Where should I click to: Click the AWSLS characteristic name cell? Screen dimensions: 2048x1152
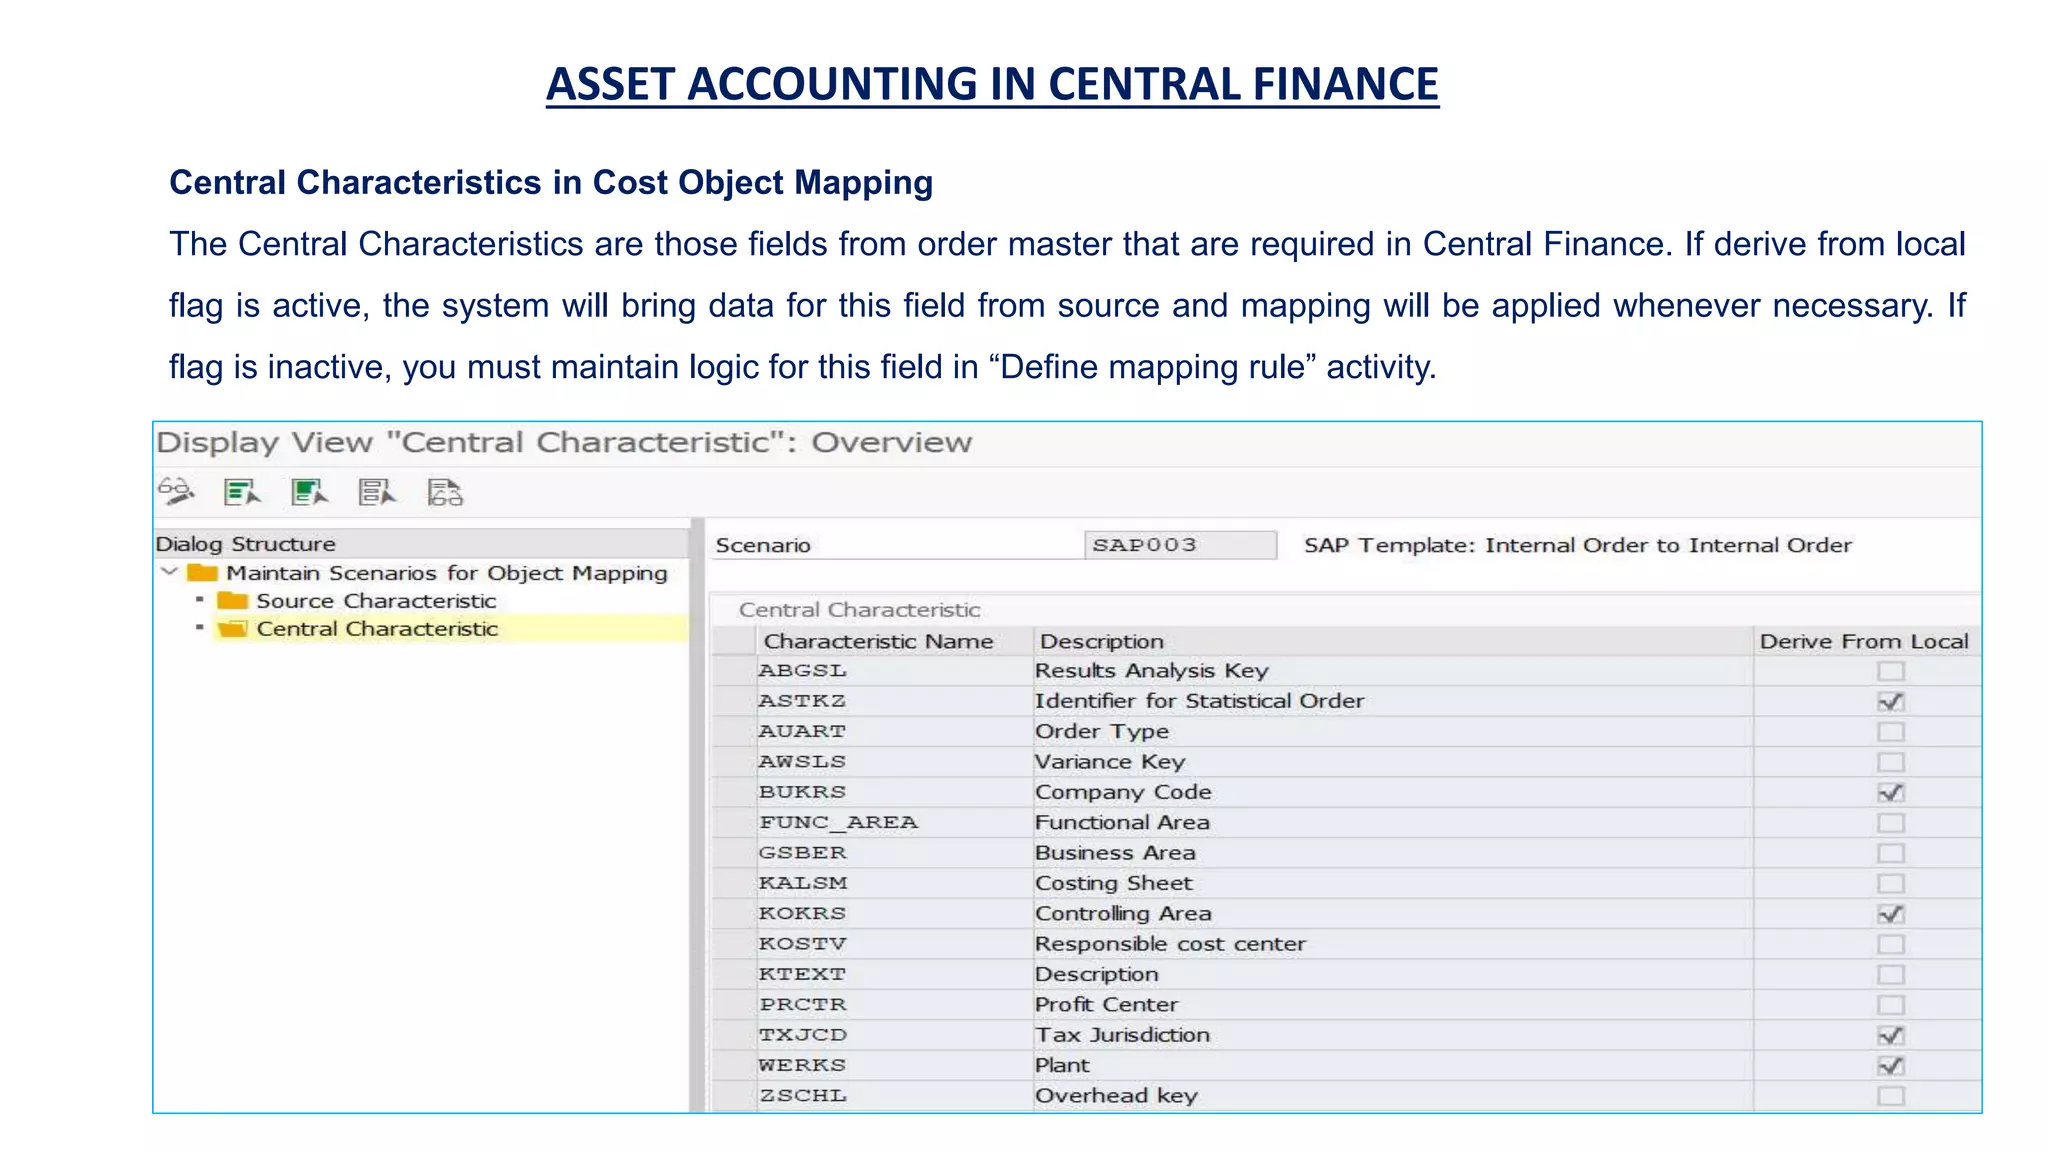pyautogui.click(x=894, y=762)
